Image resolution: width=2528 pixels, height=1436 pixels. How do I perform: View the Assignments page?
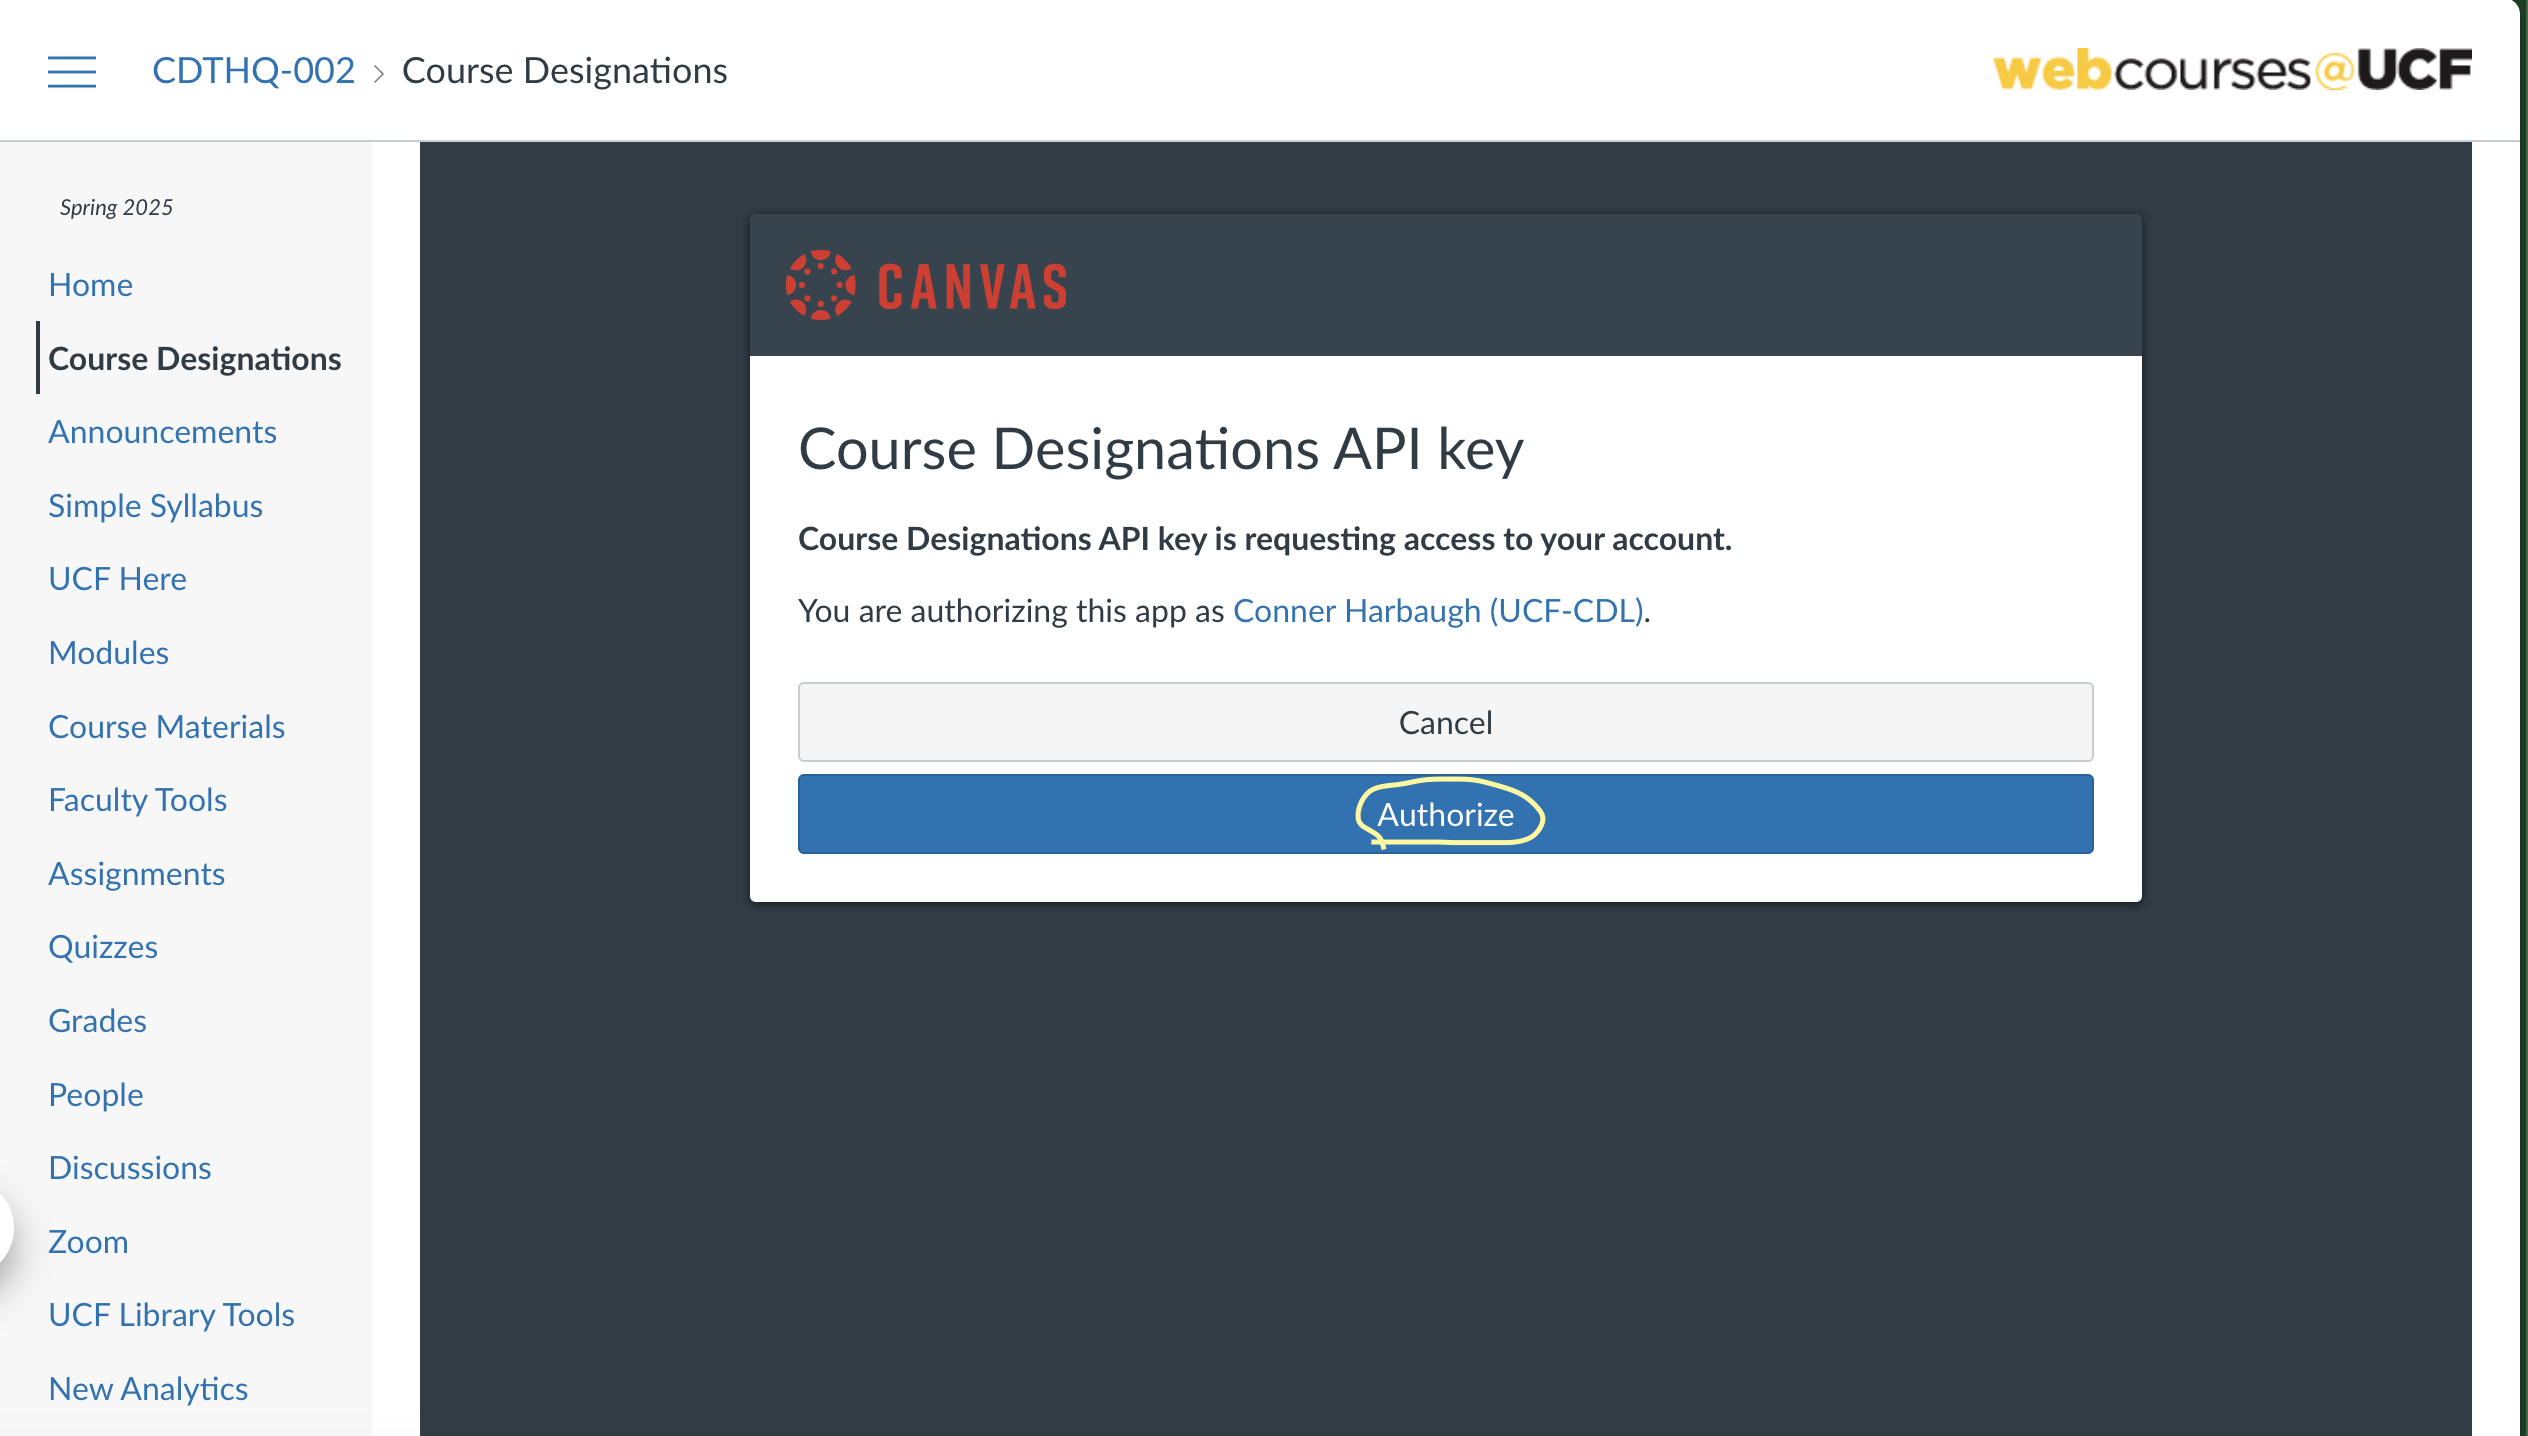(x=136, y=874)
